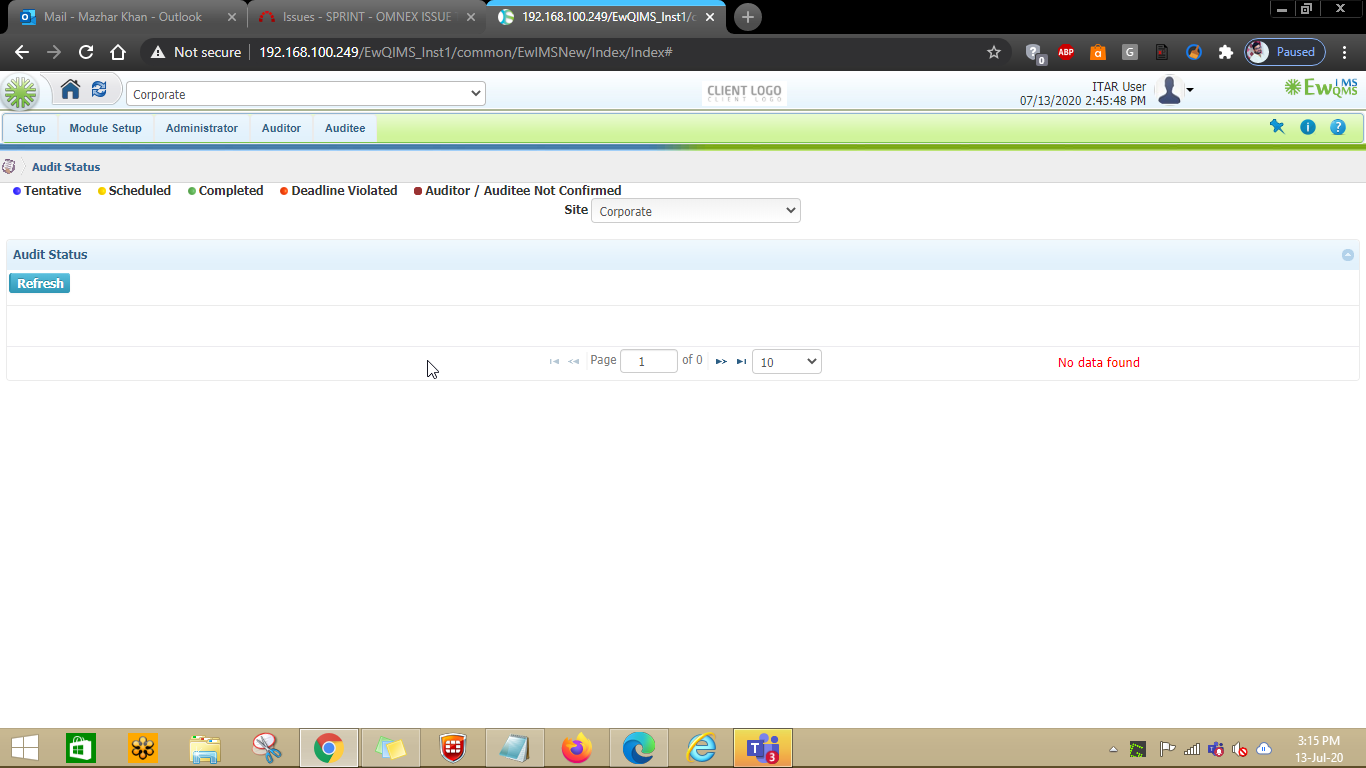Open the Auditor menu
Image resolution: width=1366 pixels, height=768 pixels.
point(281,128)
